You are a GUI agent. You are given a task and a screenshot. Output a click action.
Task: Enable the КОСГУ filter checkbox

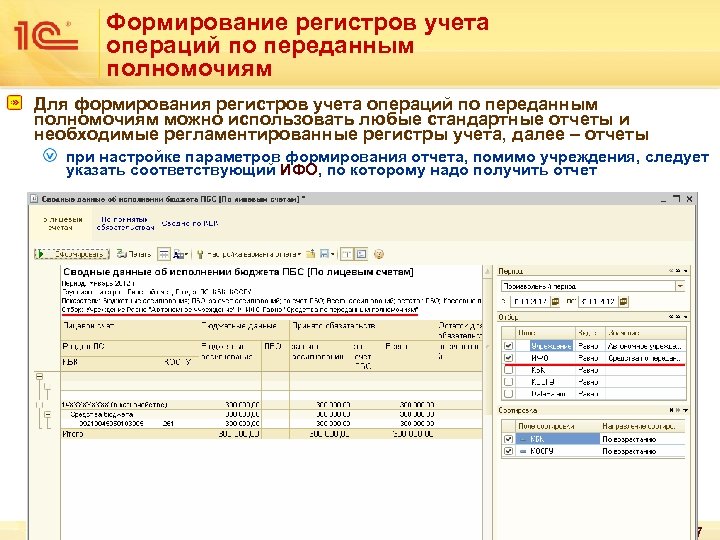pyautogui.click(x=508, y=382)
